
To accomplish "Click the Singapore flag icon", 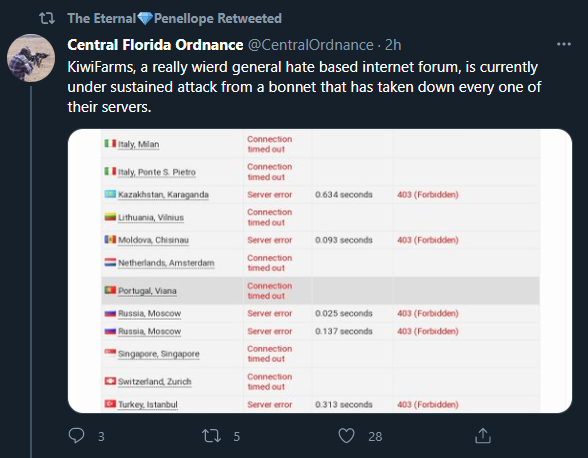I will 110,352.
